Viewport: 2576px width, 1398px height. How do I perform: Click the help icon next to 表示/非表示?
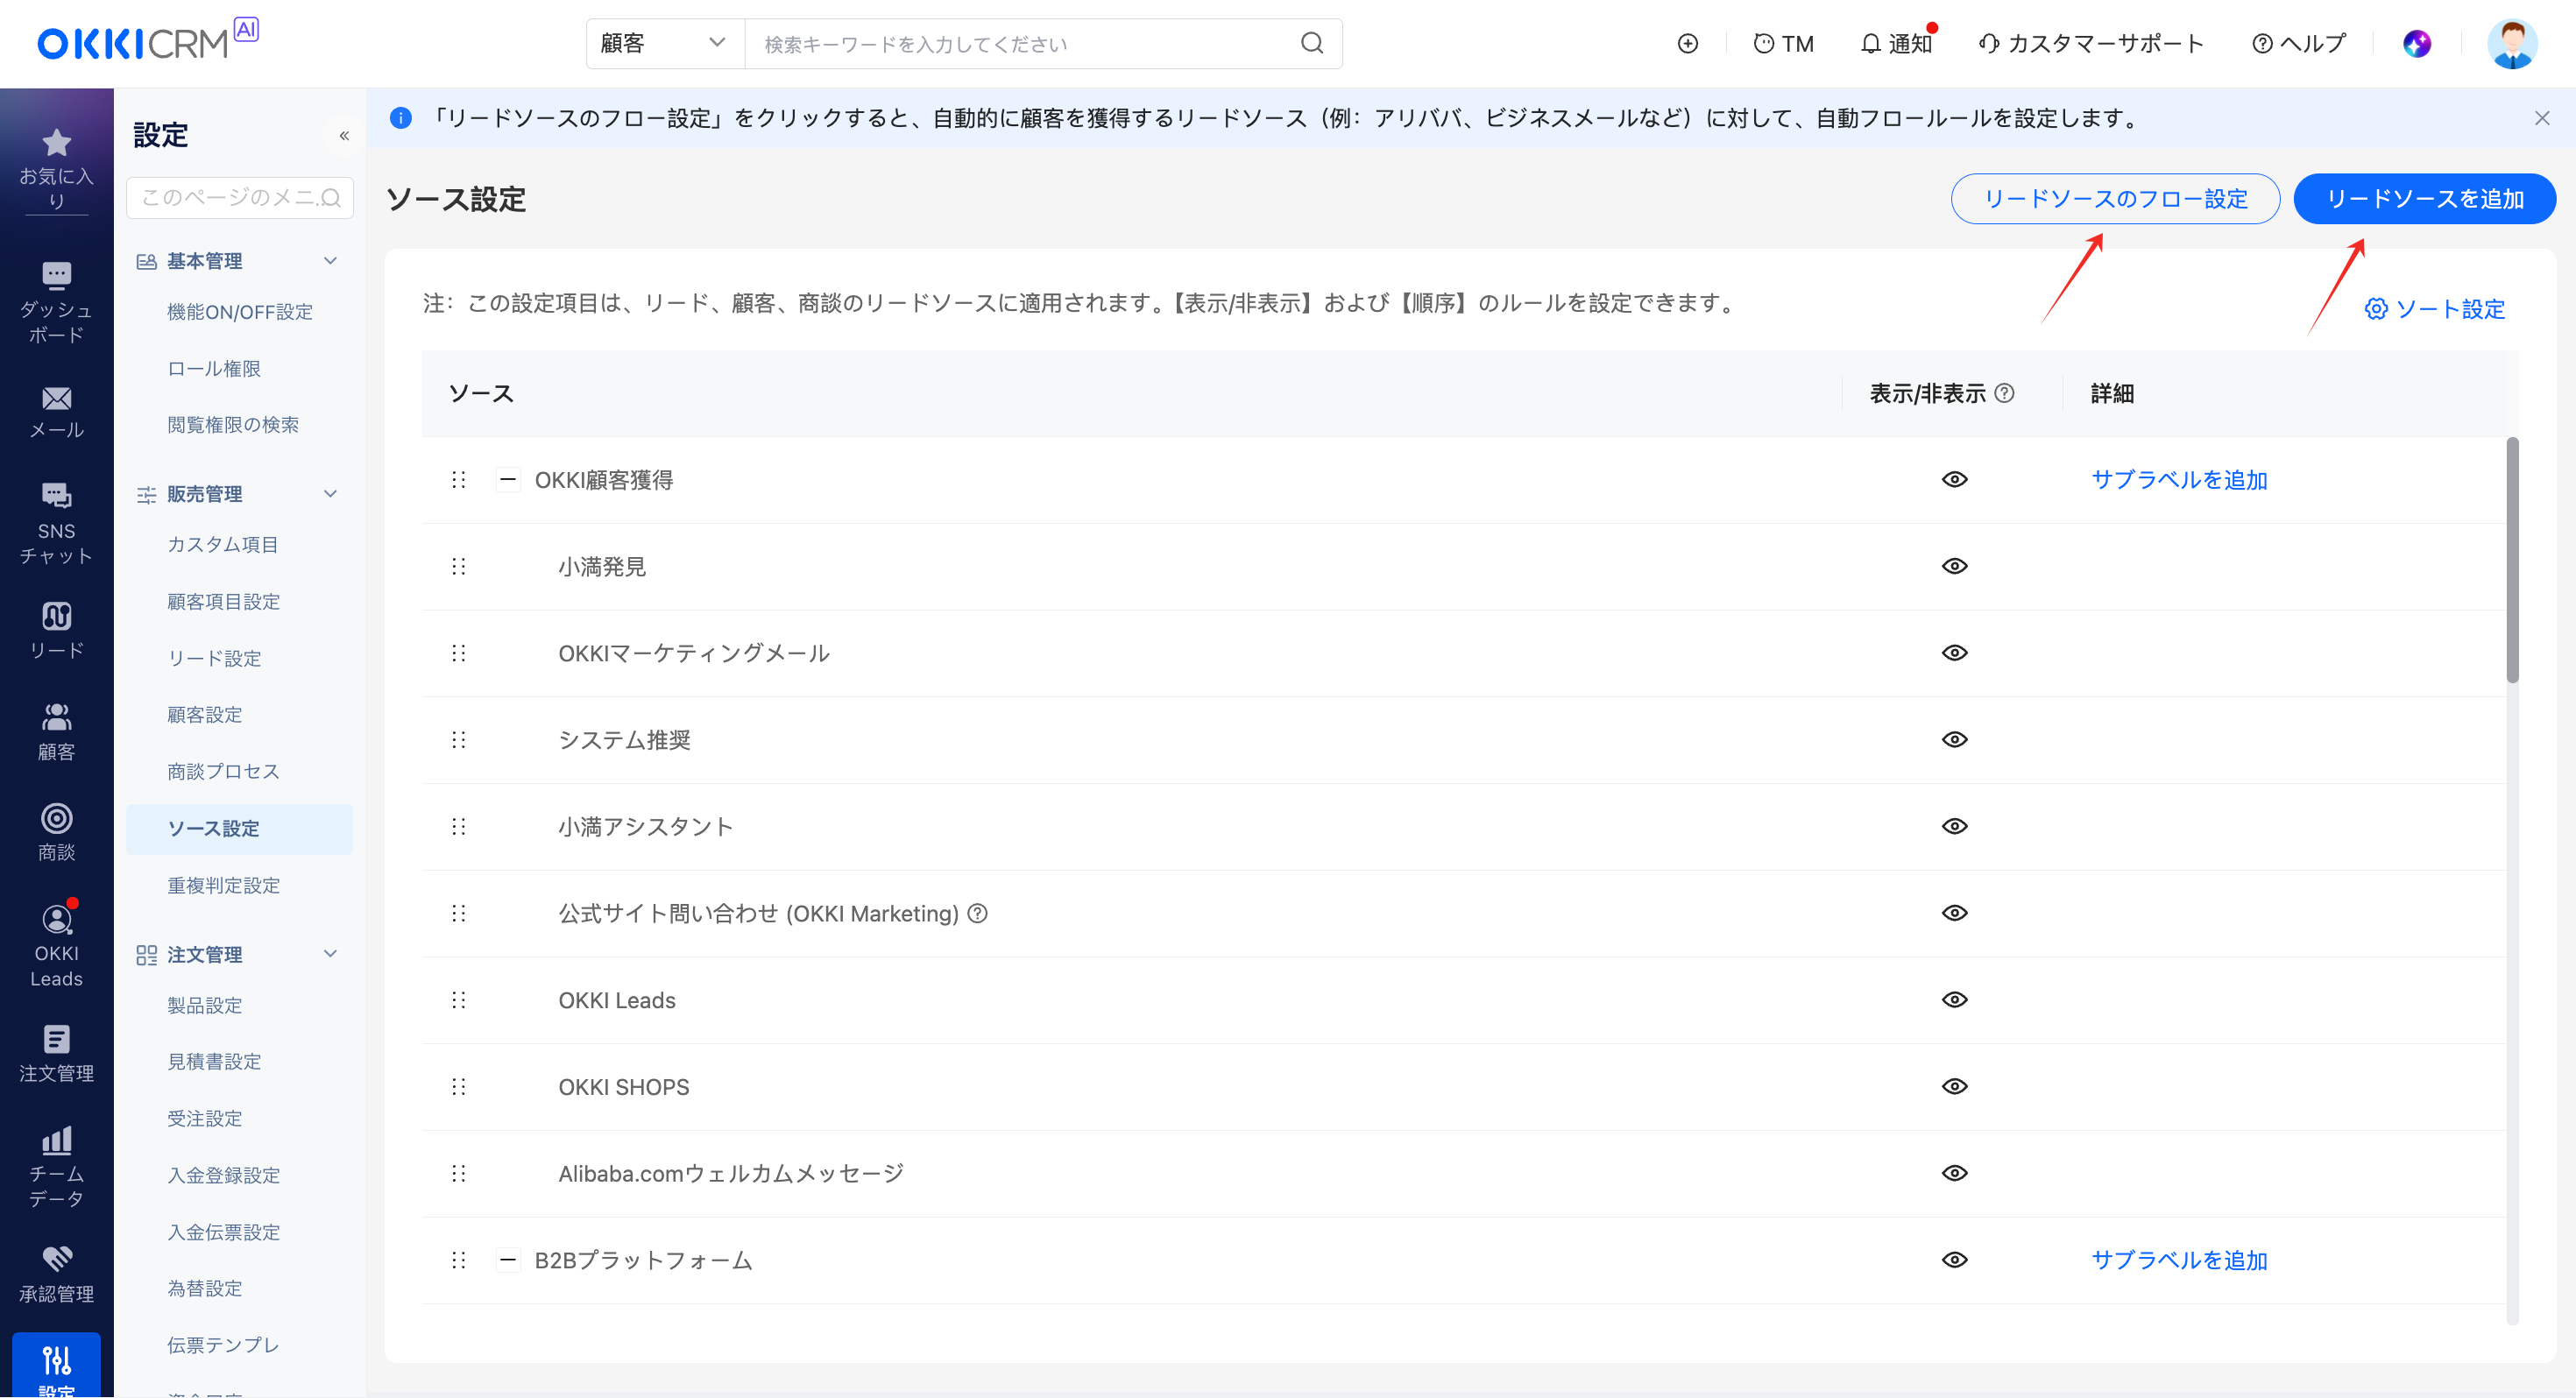tap(2004, 393)
